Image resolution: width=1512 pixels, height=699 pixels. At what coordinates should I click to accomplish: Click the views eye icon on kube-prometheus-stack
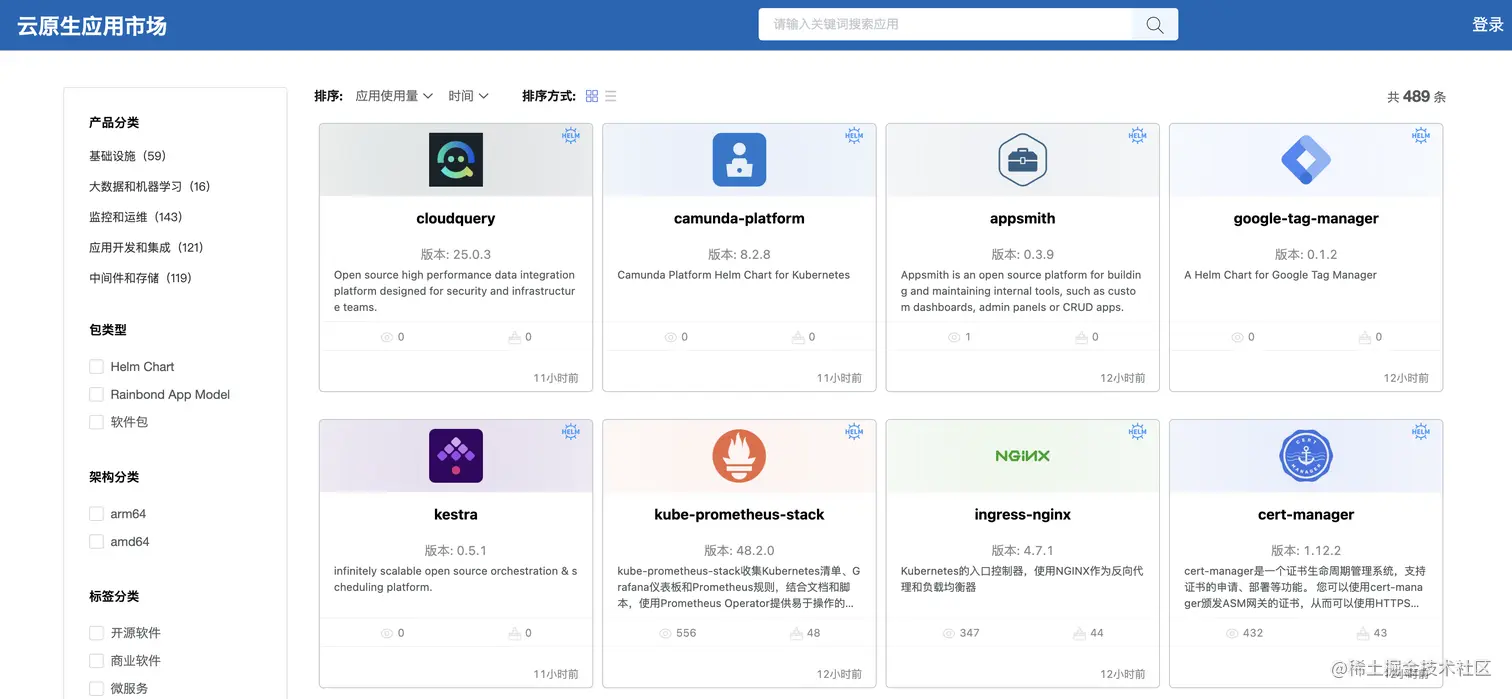666,633
